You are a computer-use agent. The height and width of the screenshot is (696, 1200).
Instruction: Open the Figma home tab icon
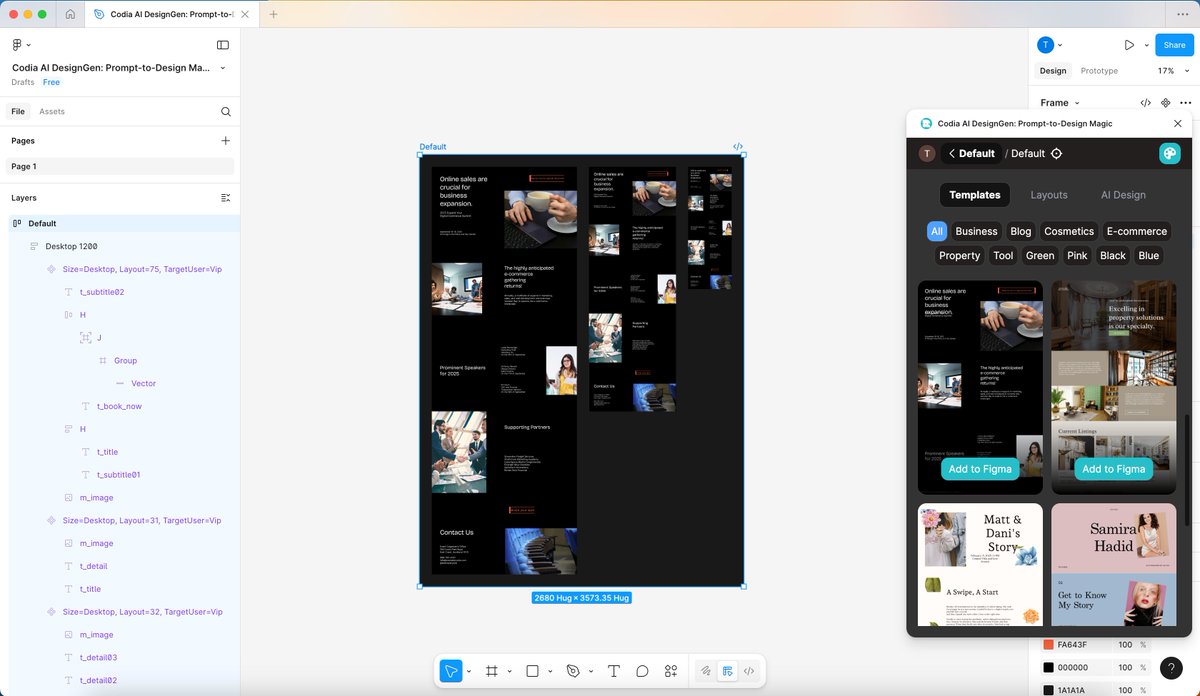70,14
